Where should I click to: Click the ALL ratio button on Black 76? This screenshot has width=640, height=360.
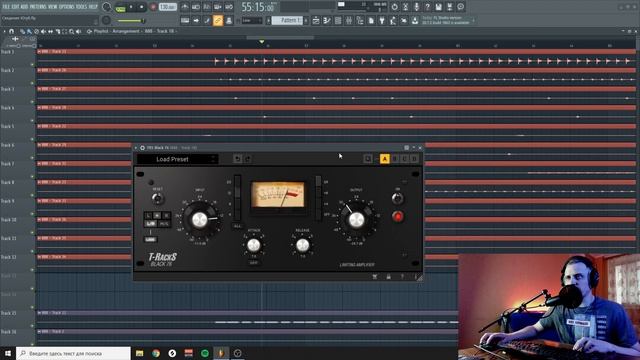[x=237, y=226]
